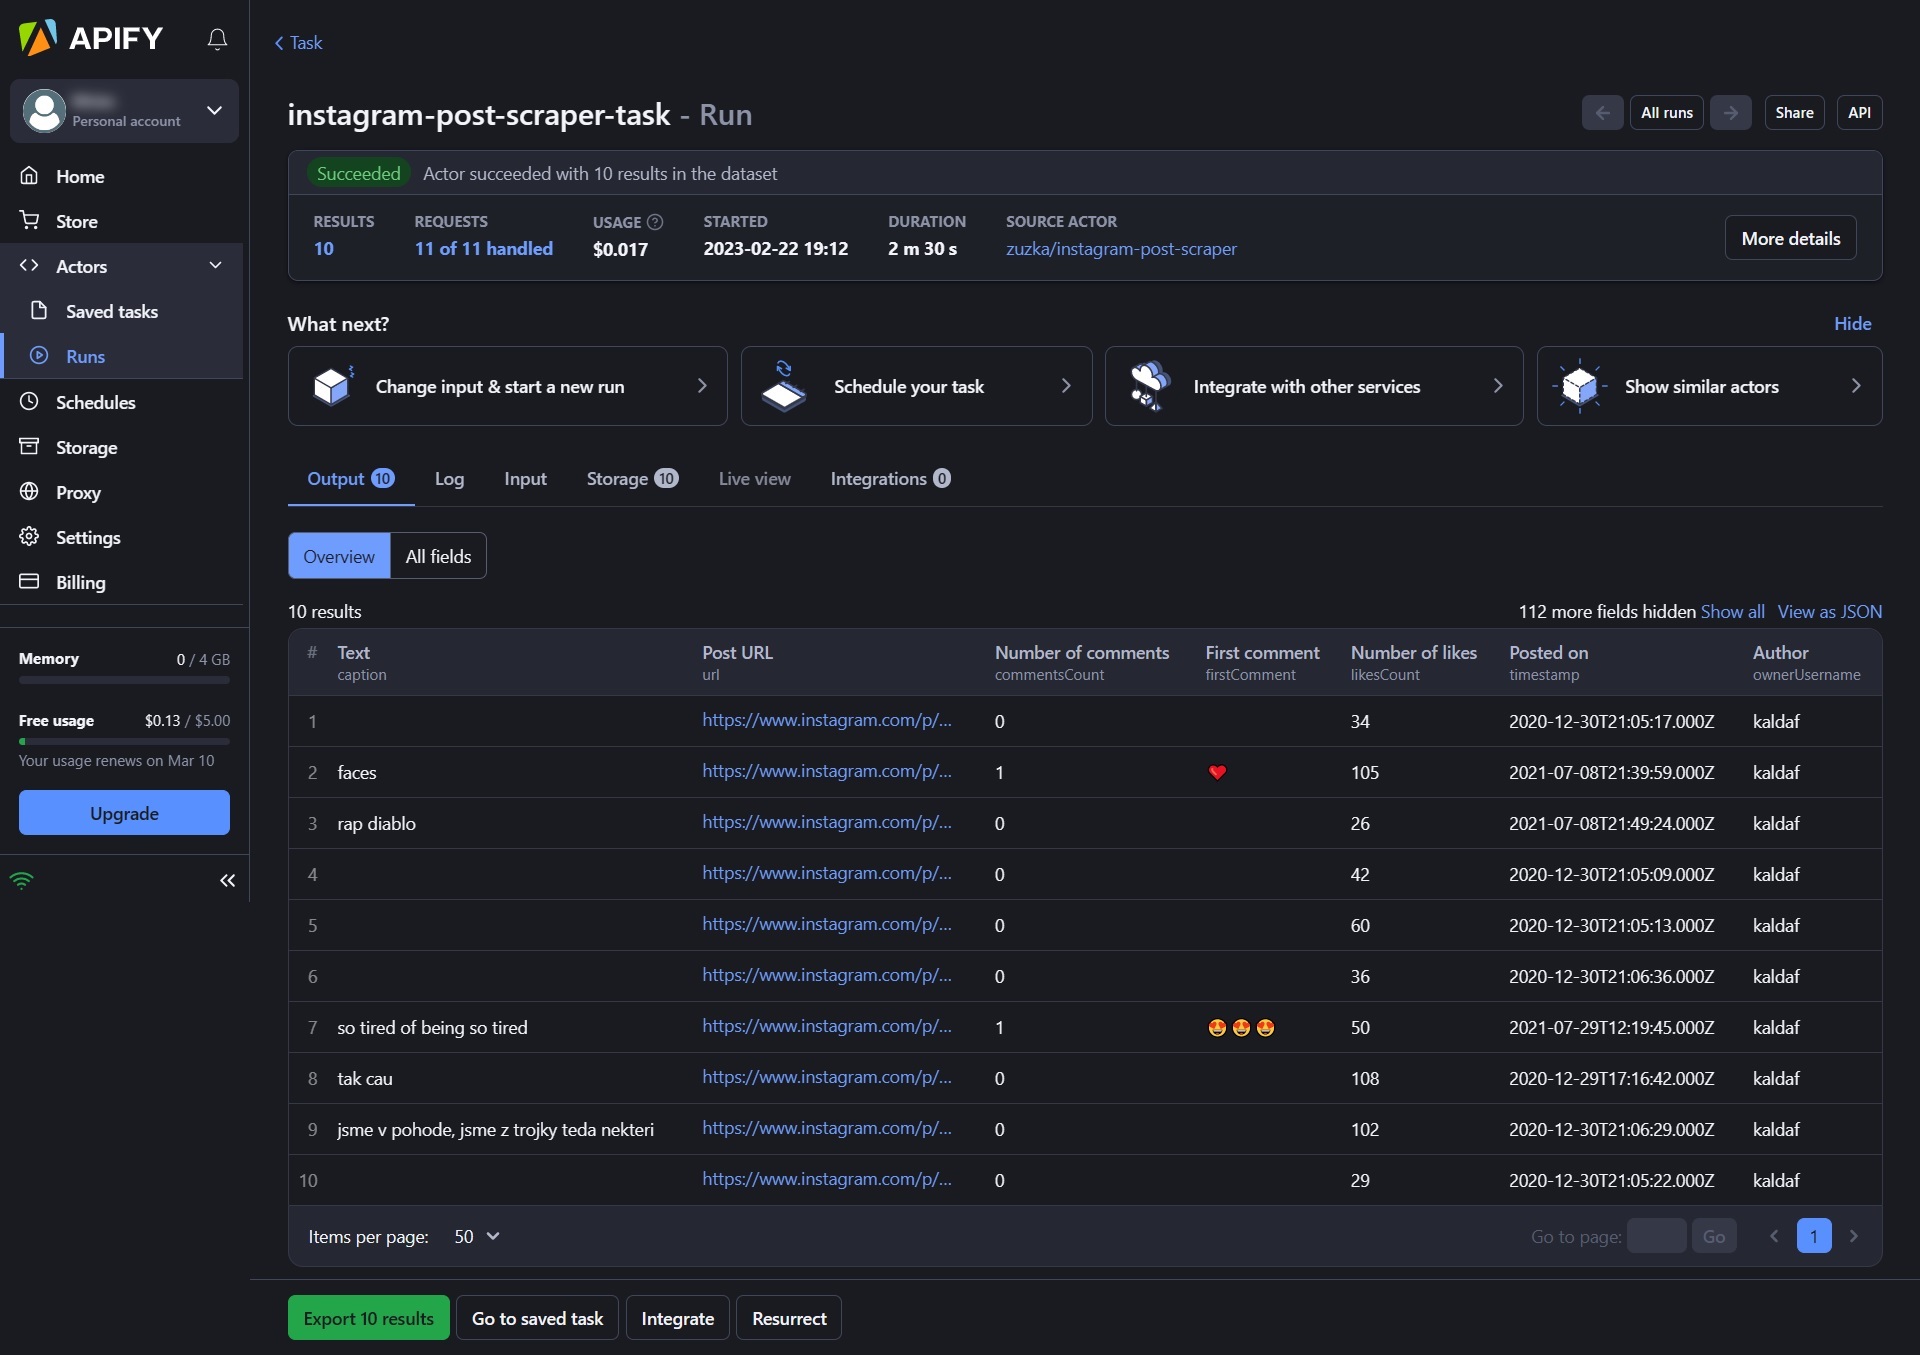Expand the Personal account dropdown
The image size is (1920, 1355).
[214, 110]
